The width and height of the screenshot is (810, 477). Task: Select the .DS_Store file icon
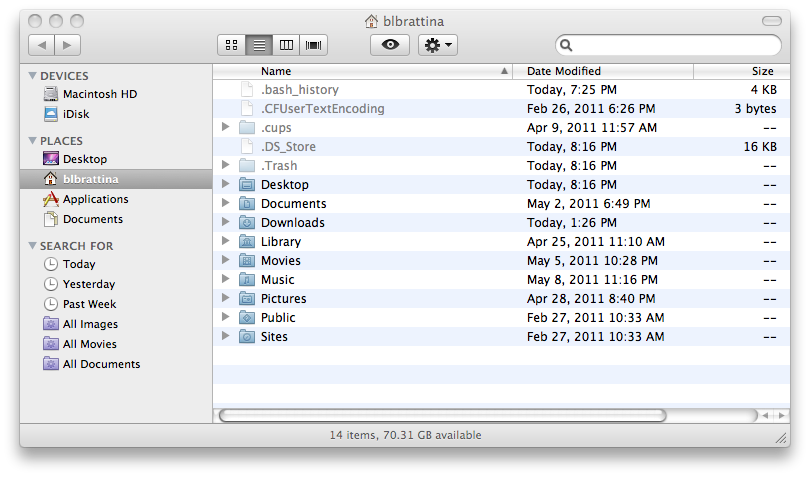coord(247,147)
